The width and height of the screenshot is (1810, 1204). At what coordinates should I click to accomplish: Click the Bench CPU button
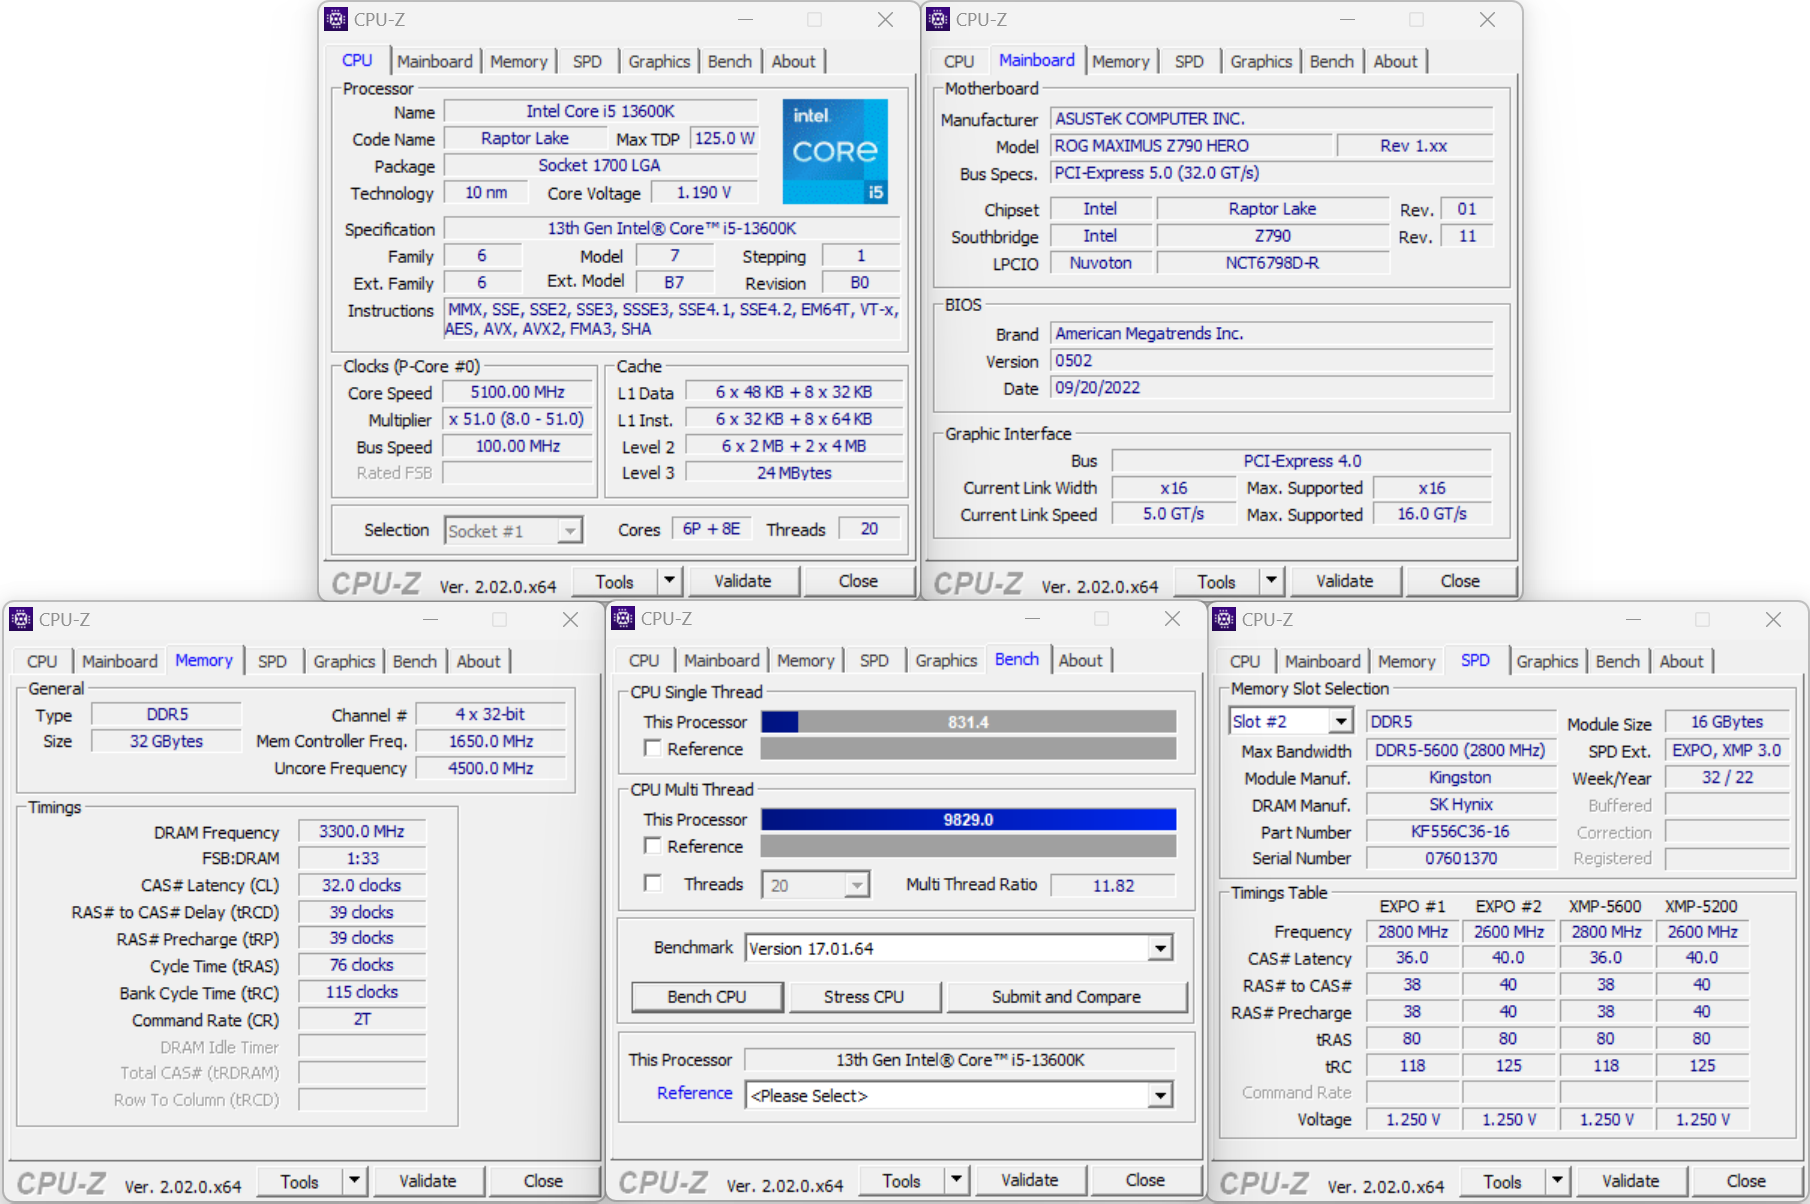click(x=707, y=997)
